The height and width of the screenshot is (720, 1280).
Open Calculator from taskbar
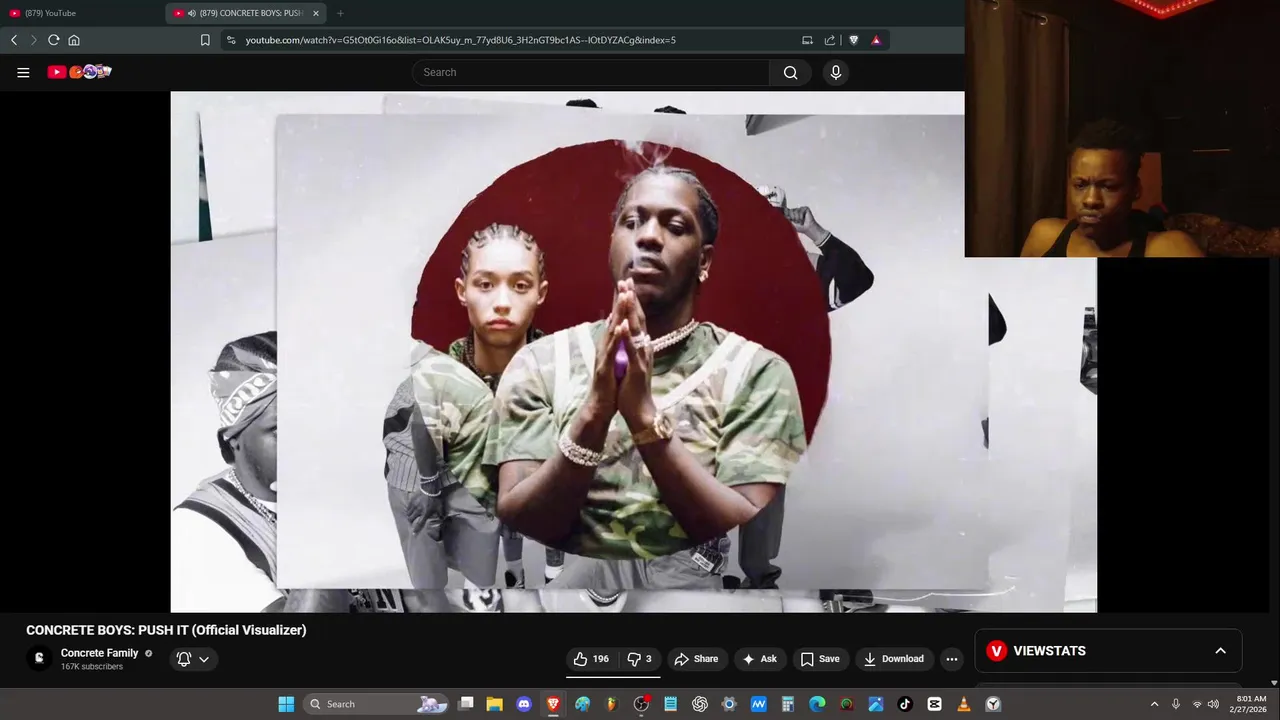click(788, 704)
